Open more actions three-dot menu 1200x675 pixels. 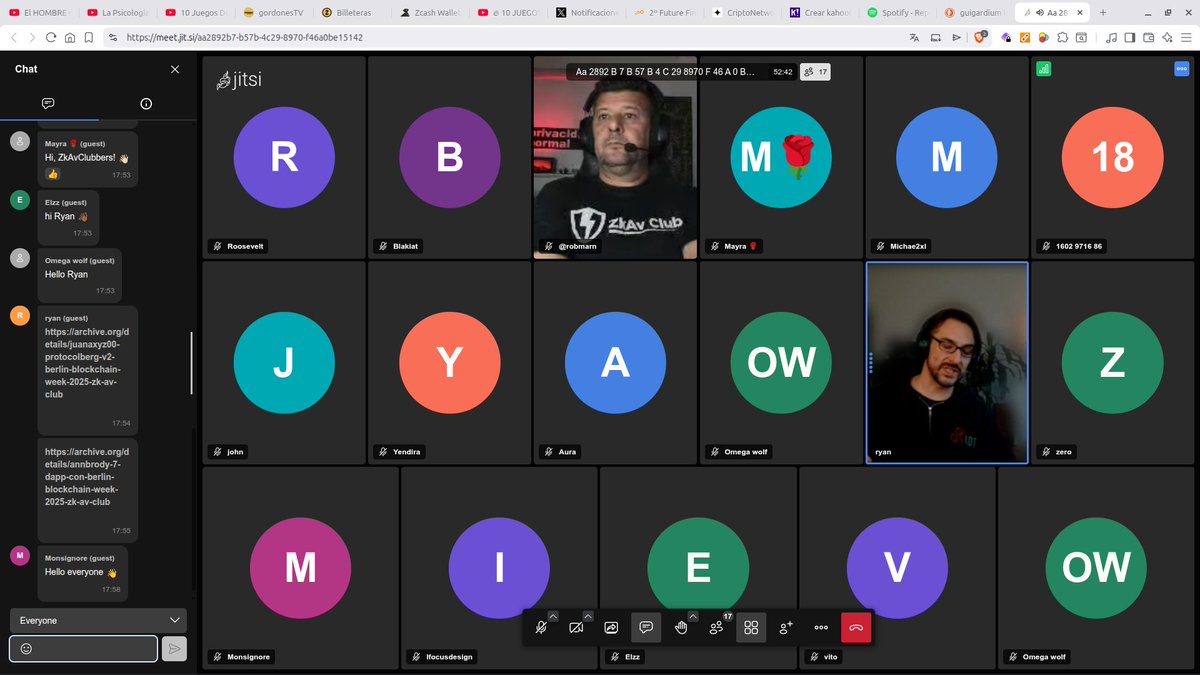821,627
